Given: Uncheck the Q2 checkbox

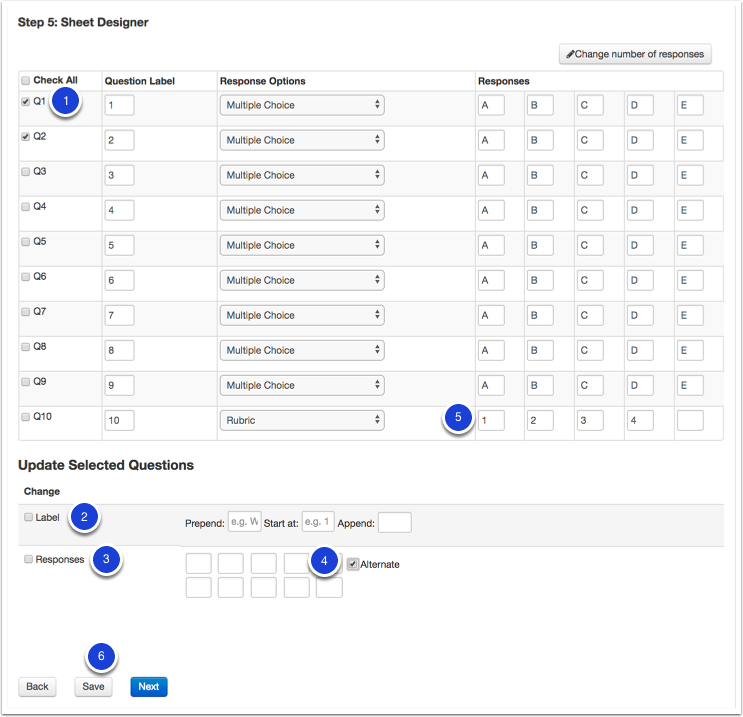Looking at the screenshot, I should click(x=26, y=136).
